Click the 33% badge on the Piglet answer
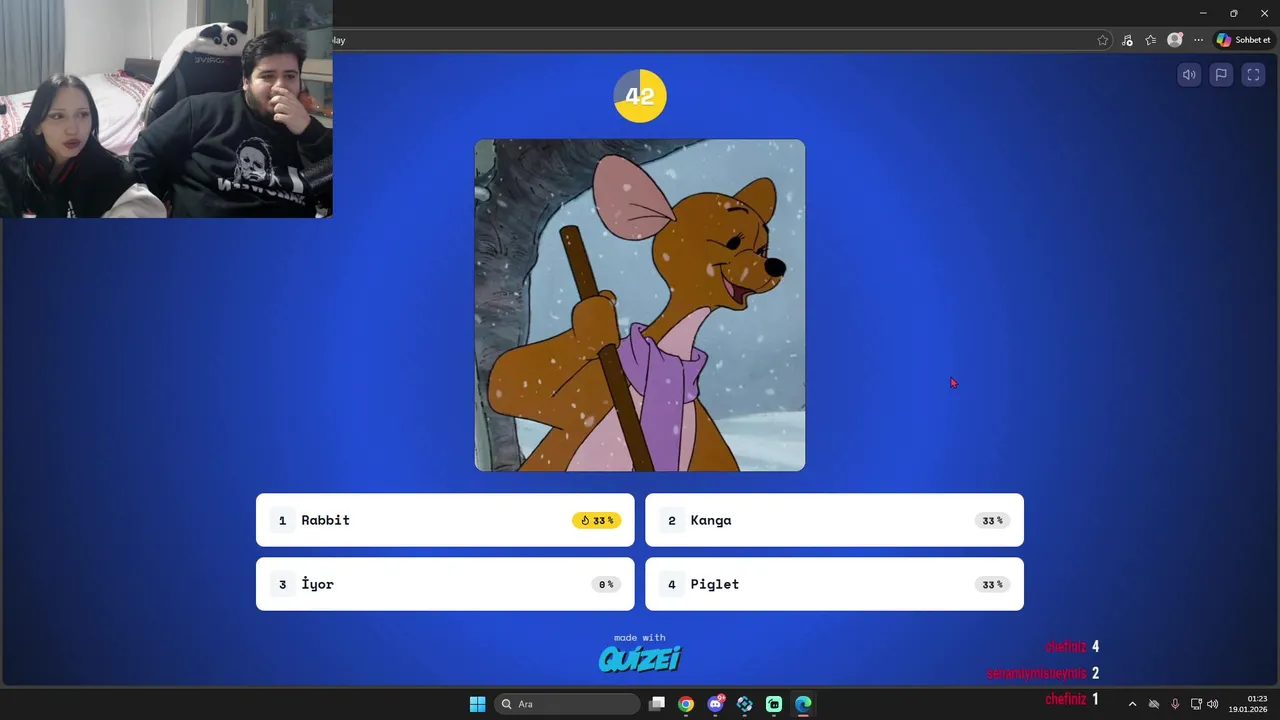Screen dimensions: 1280x720 coord(992,584)
